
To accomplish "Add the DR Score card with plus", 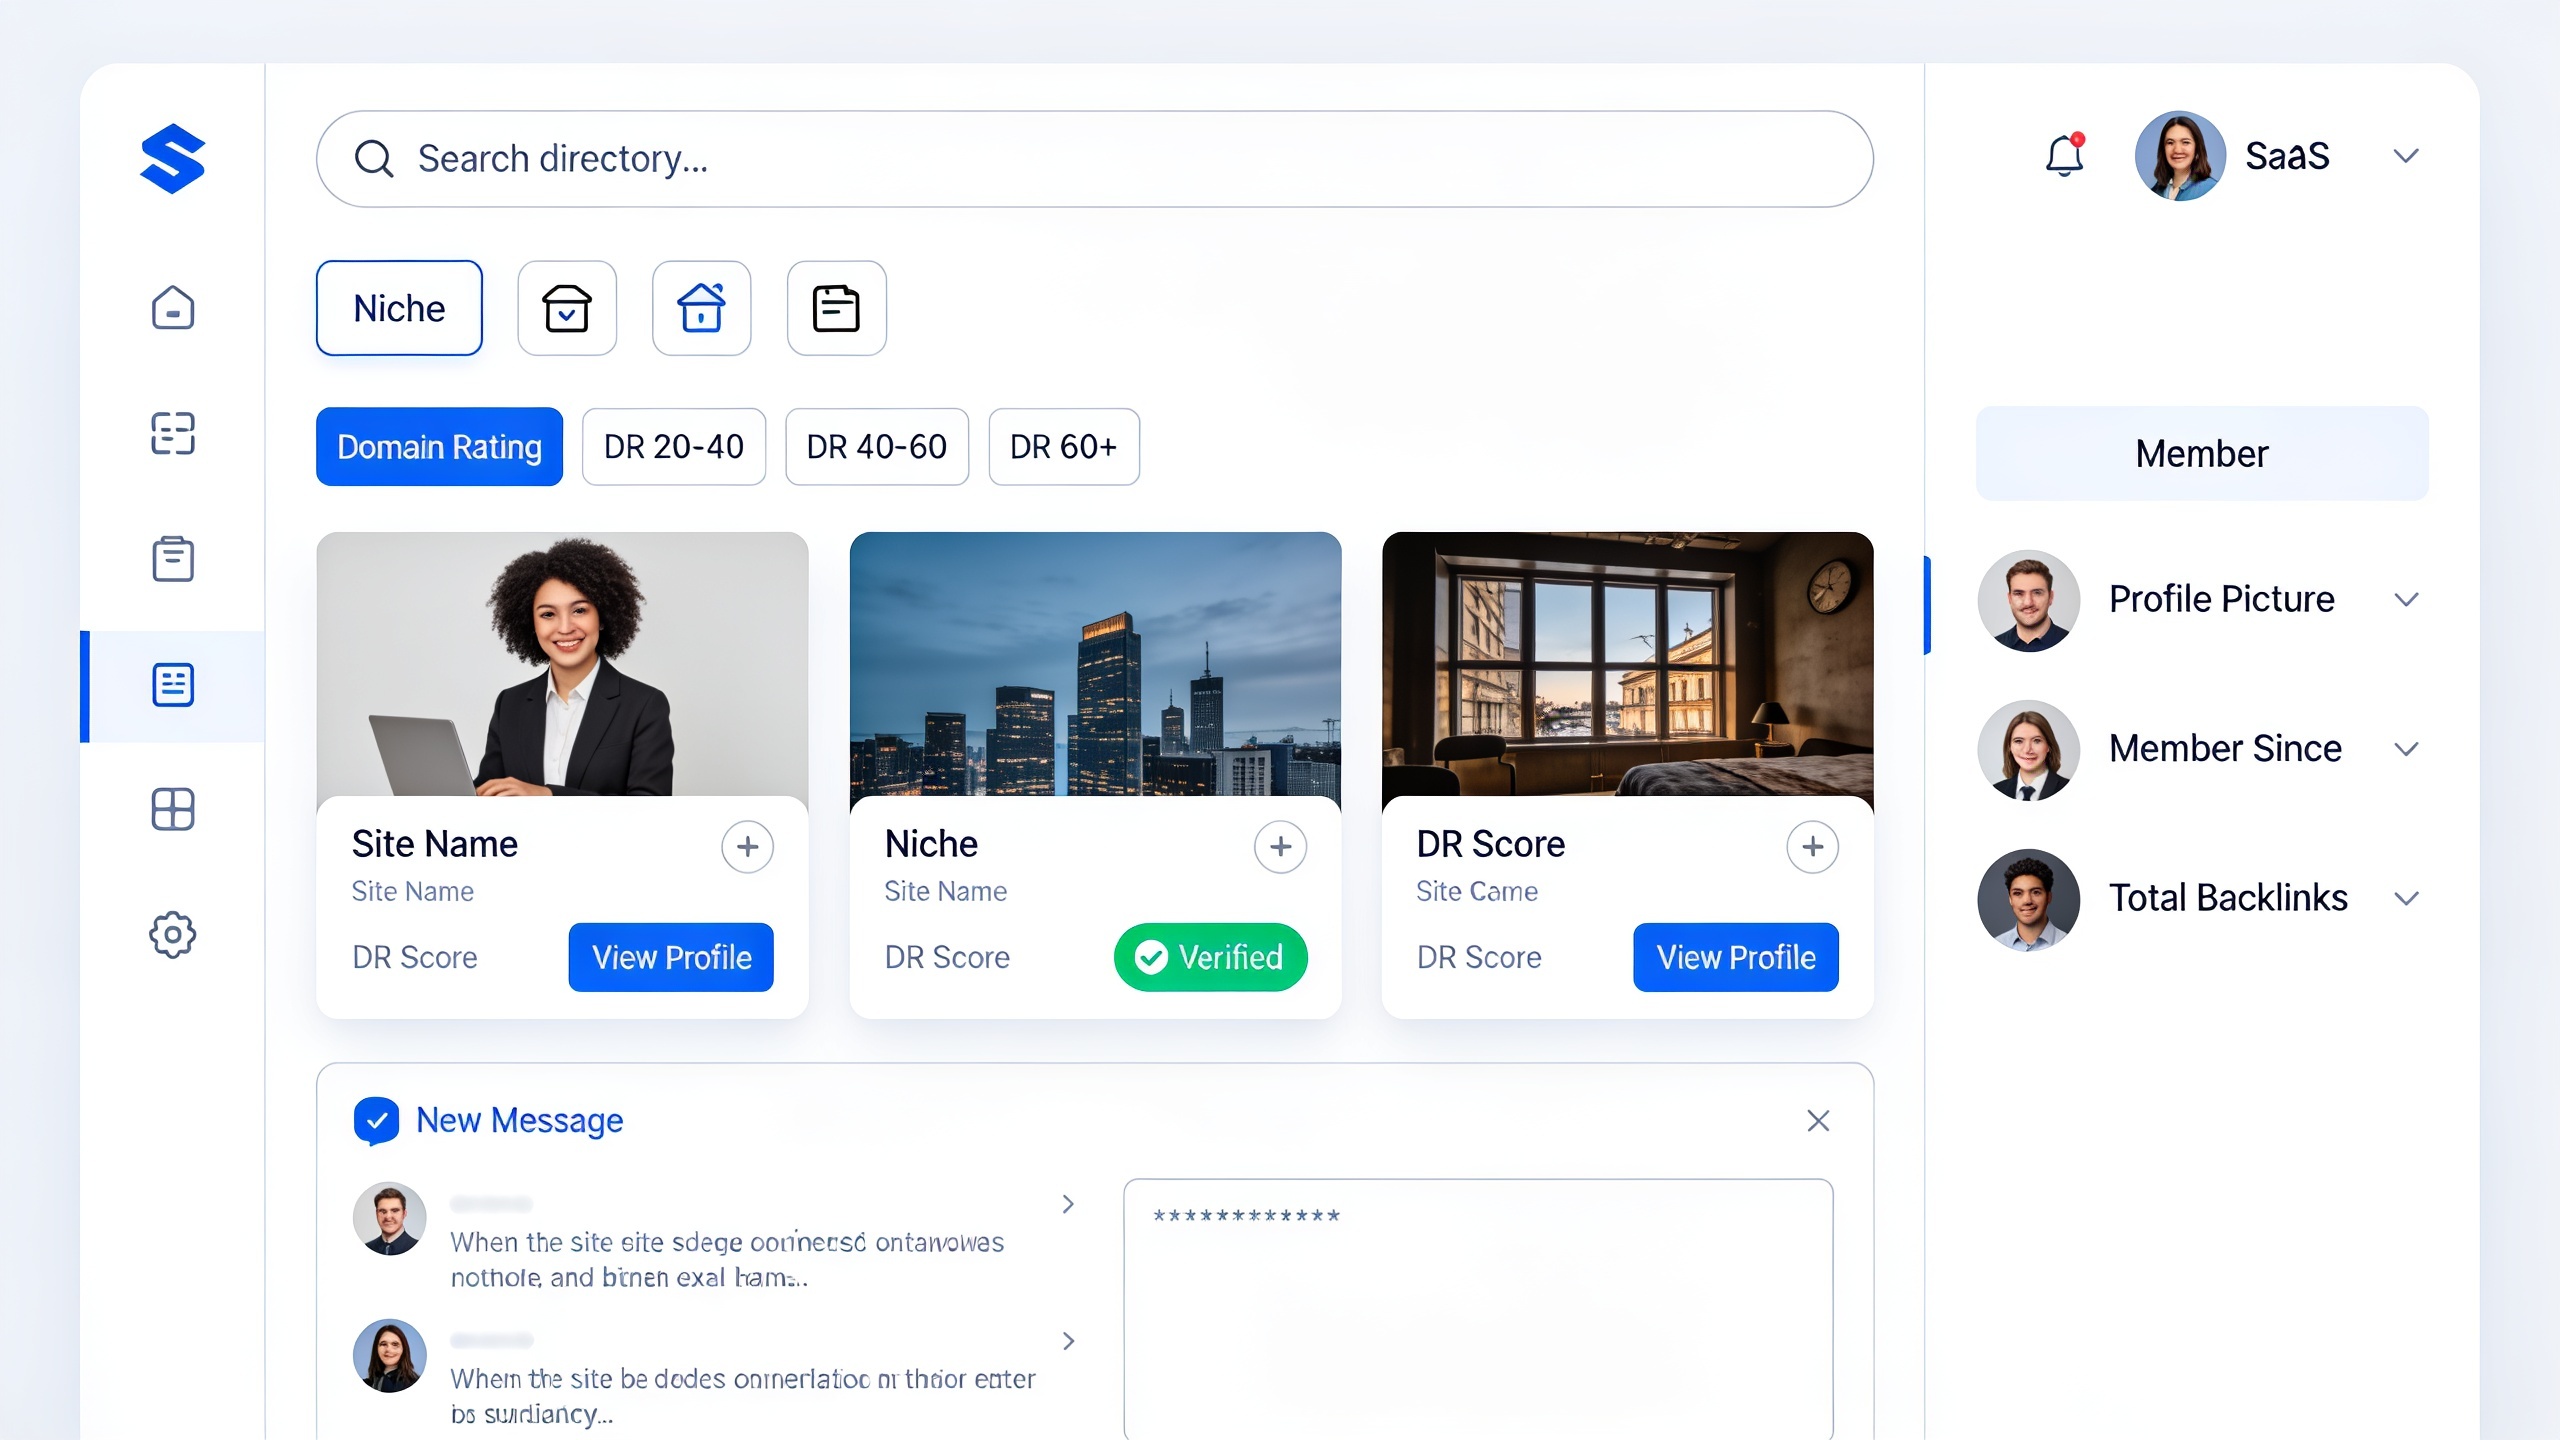I will 1813,847.
